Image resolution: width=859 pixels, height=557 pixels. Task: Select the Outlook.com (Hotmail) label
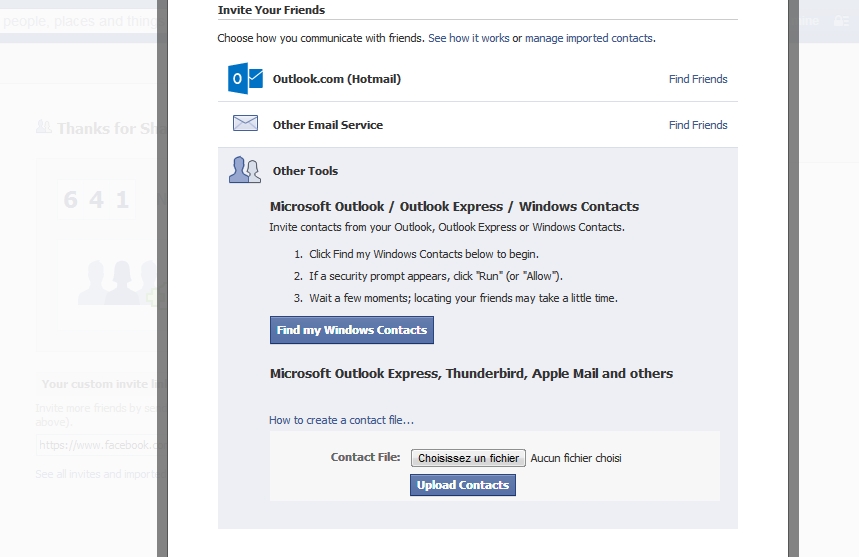point(337,79)
